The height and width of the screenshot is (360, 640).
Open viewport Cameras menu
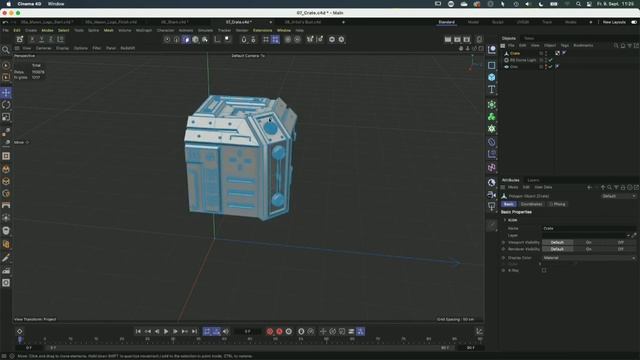[x=43, y=48]
